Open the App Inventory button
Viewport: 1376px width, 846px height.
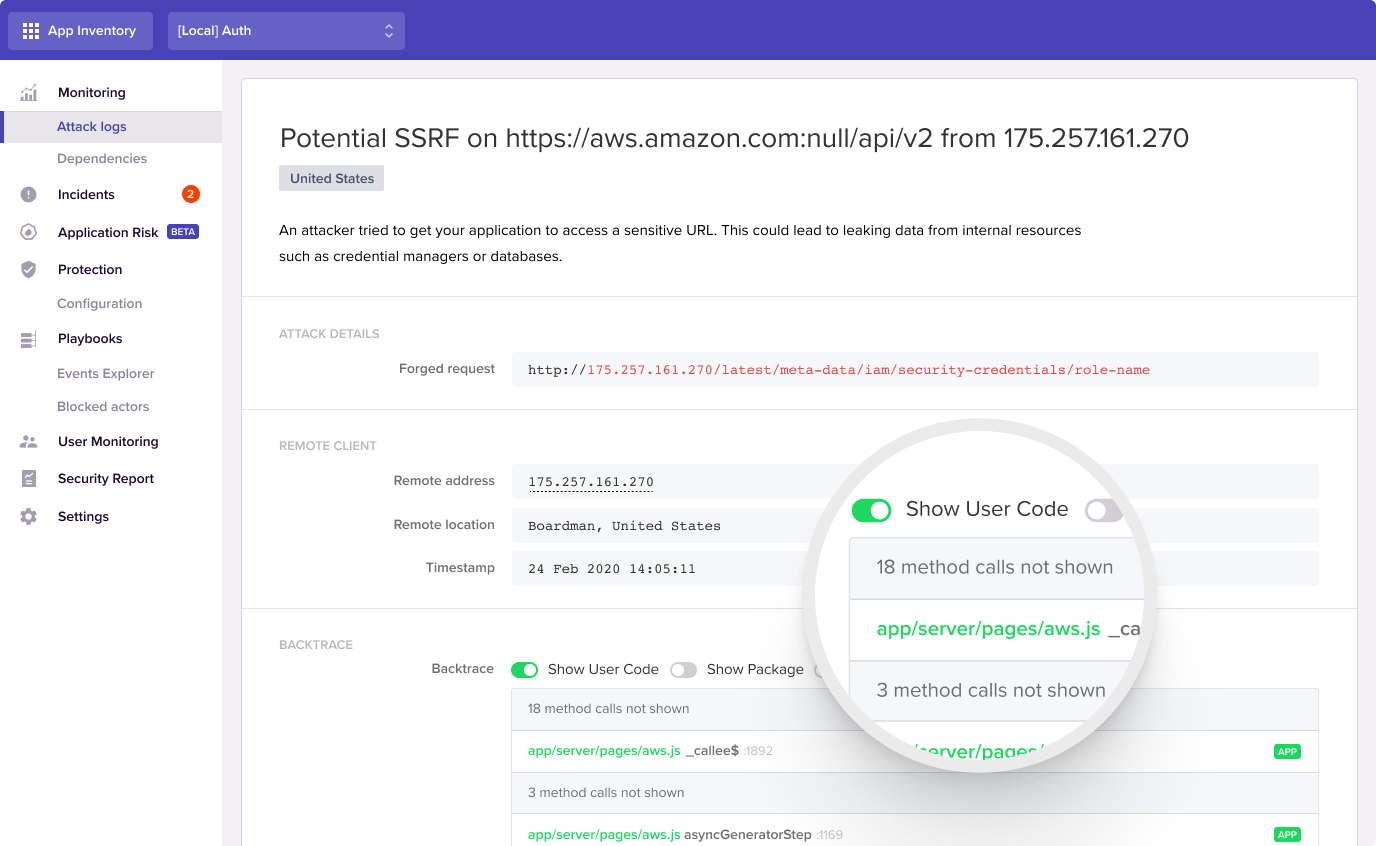[80, 31]
